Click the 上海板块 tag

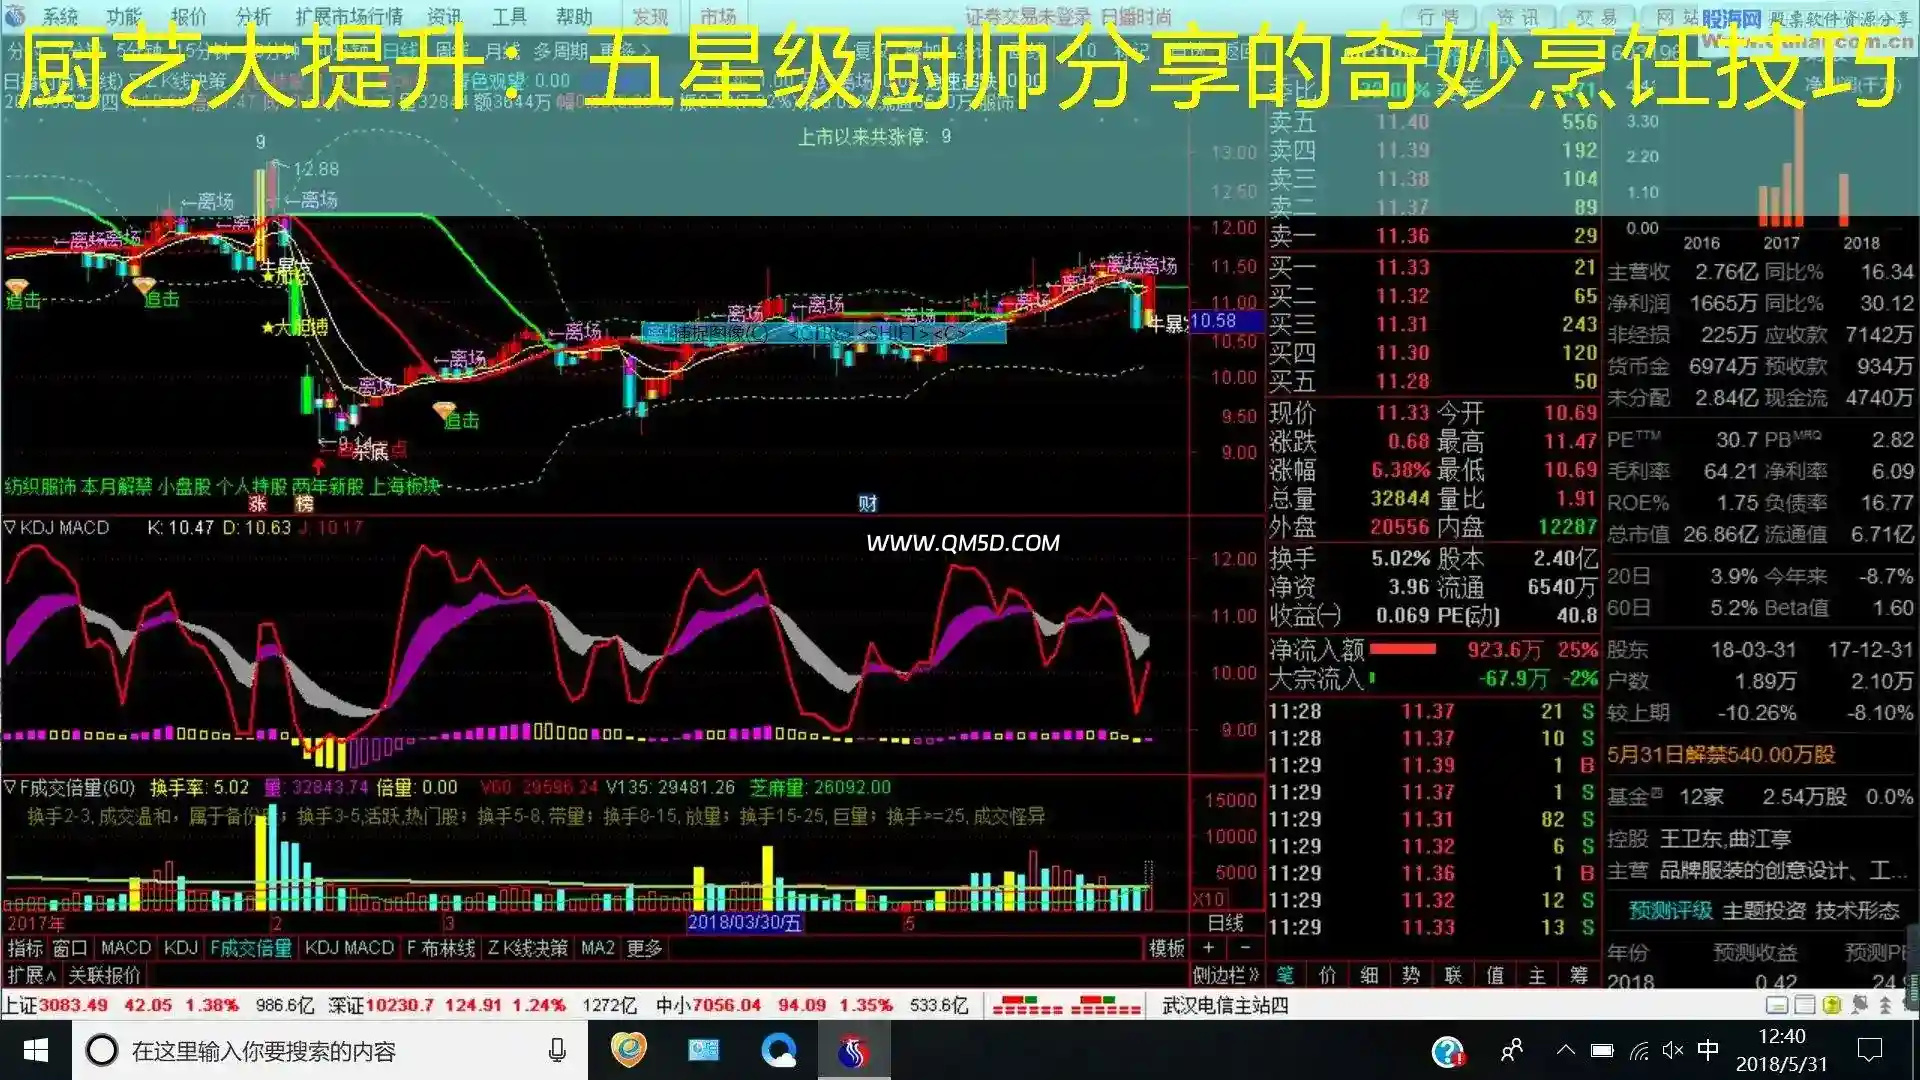tap(405, 486)
